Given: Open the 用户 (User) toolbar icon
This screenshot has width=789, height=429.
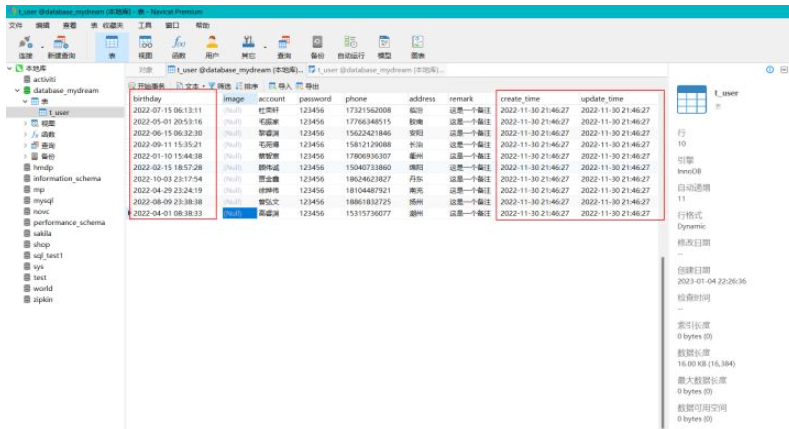Looking at the screenshot, I should (x=212, y=45).
